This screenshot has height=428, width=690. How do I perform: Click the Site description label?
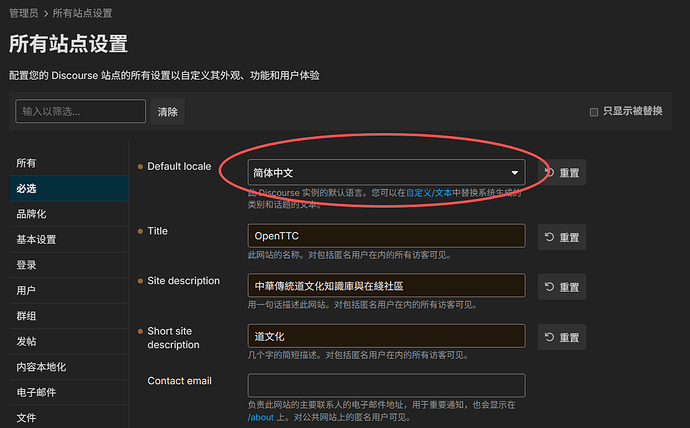pyautogui.click(x=184, y=281)
